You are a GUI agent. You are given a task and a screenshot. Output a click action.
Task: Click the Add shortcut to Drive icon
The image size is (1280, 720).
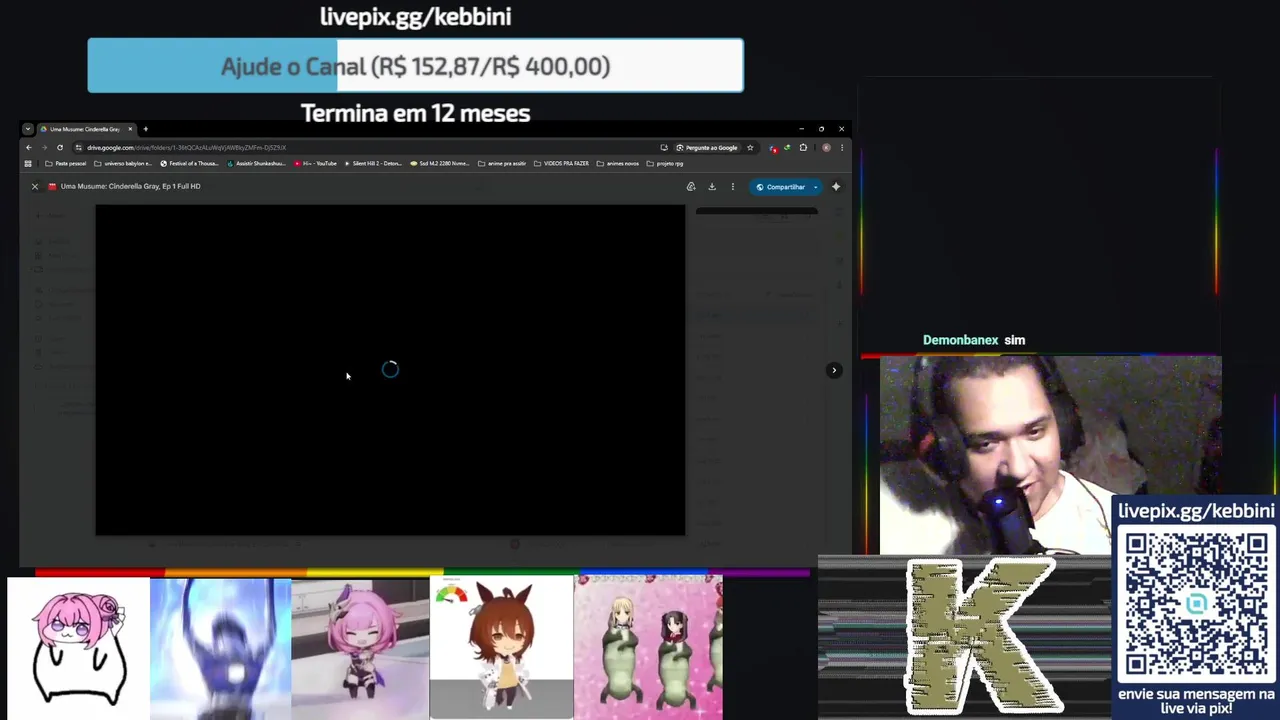pyautogui.click(x=691, y=186)
